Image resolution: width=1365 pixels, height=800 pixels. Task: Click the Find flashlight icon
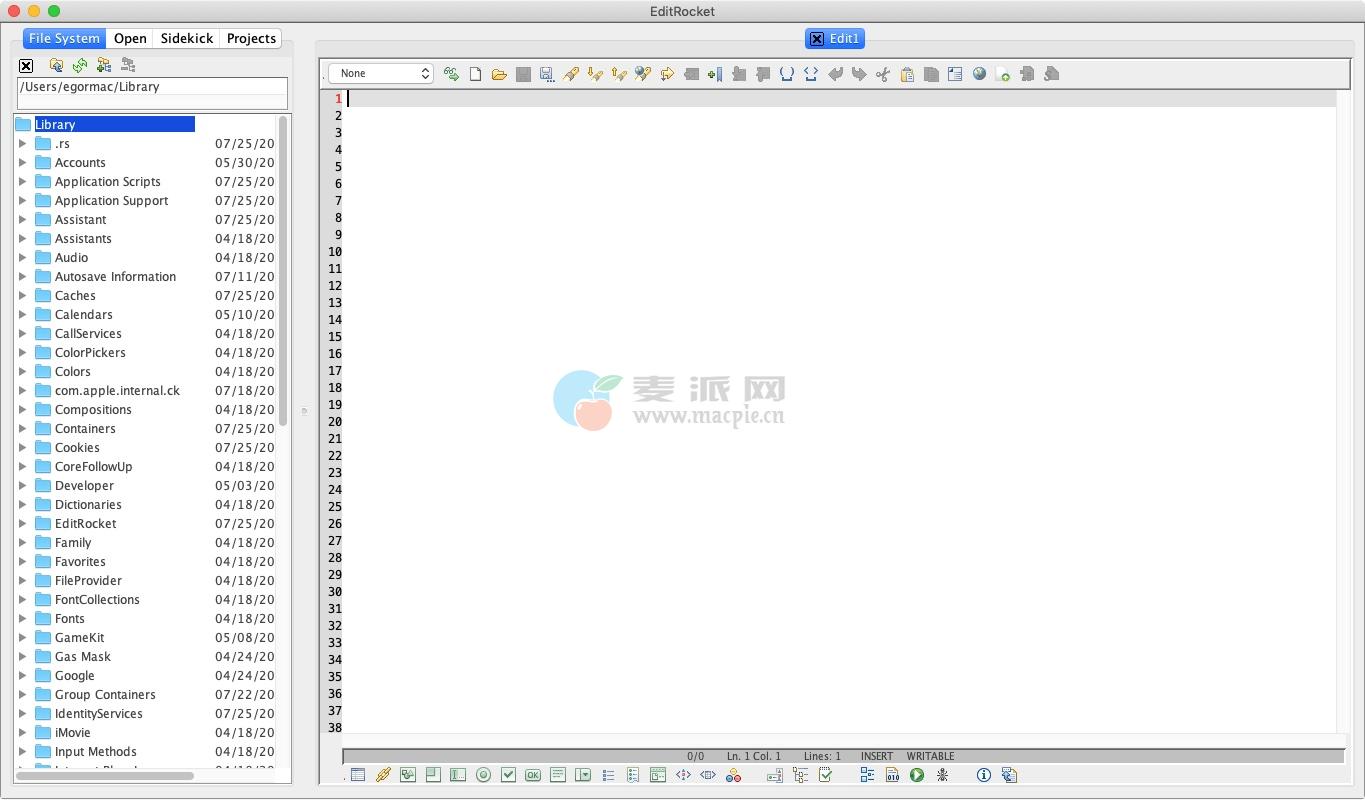pyautogui.click(x=571, y=74)
